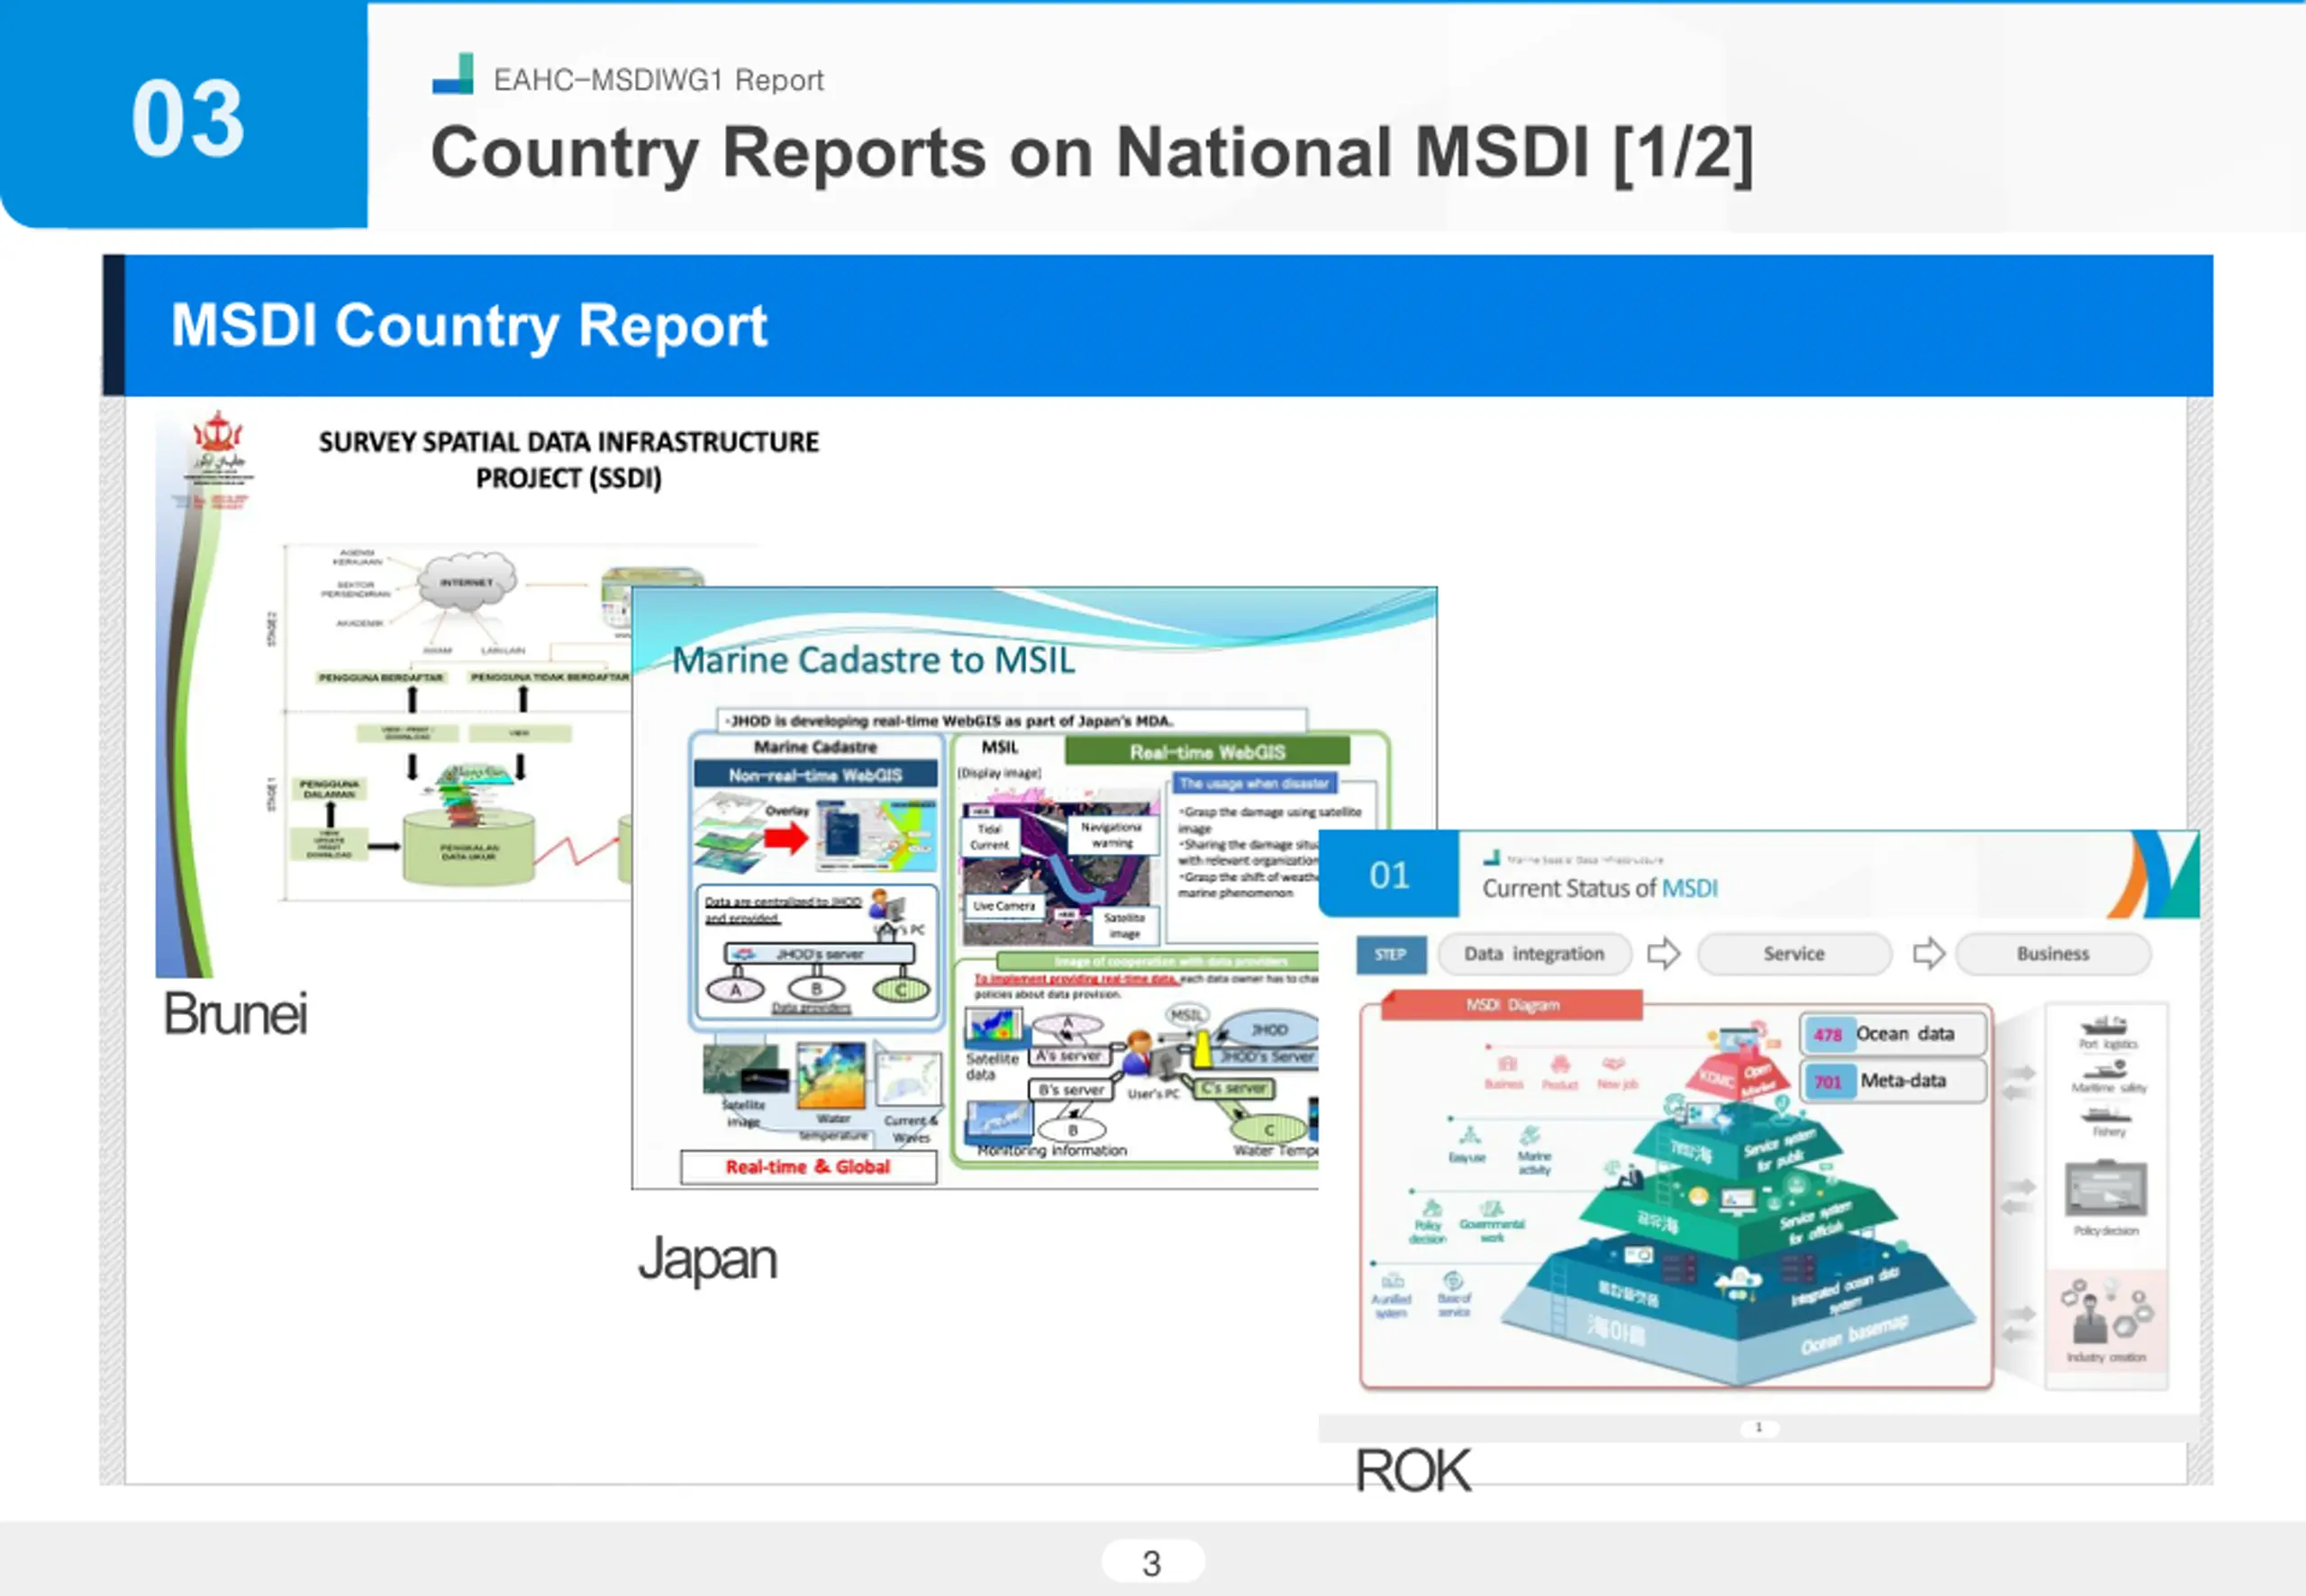This screenshot has height=1596, width=2306.
Task: Click the JHOD's server bar in Marine Cadastre
Action: pyautogui.click(x=819, y=954)
